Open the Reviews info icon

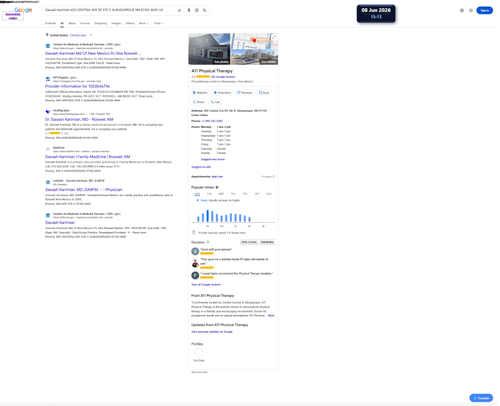tap(208, 242)
